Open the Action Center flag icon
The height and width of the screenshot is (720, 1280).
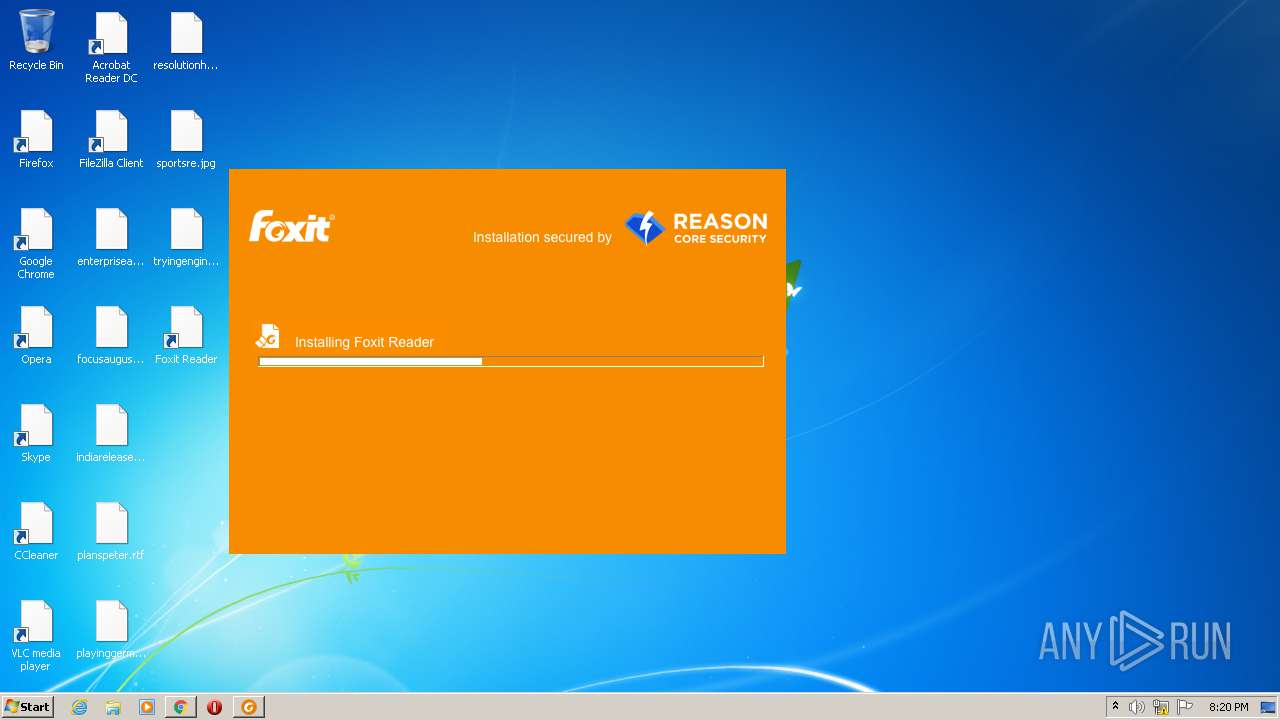coord(1185,707)
